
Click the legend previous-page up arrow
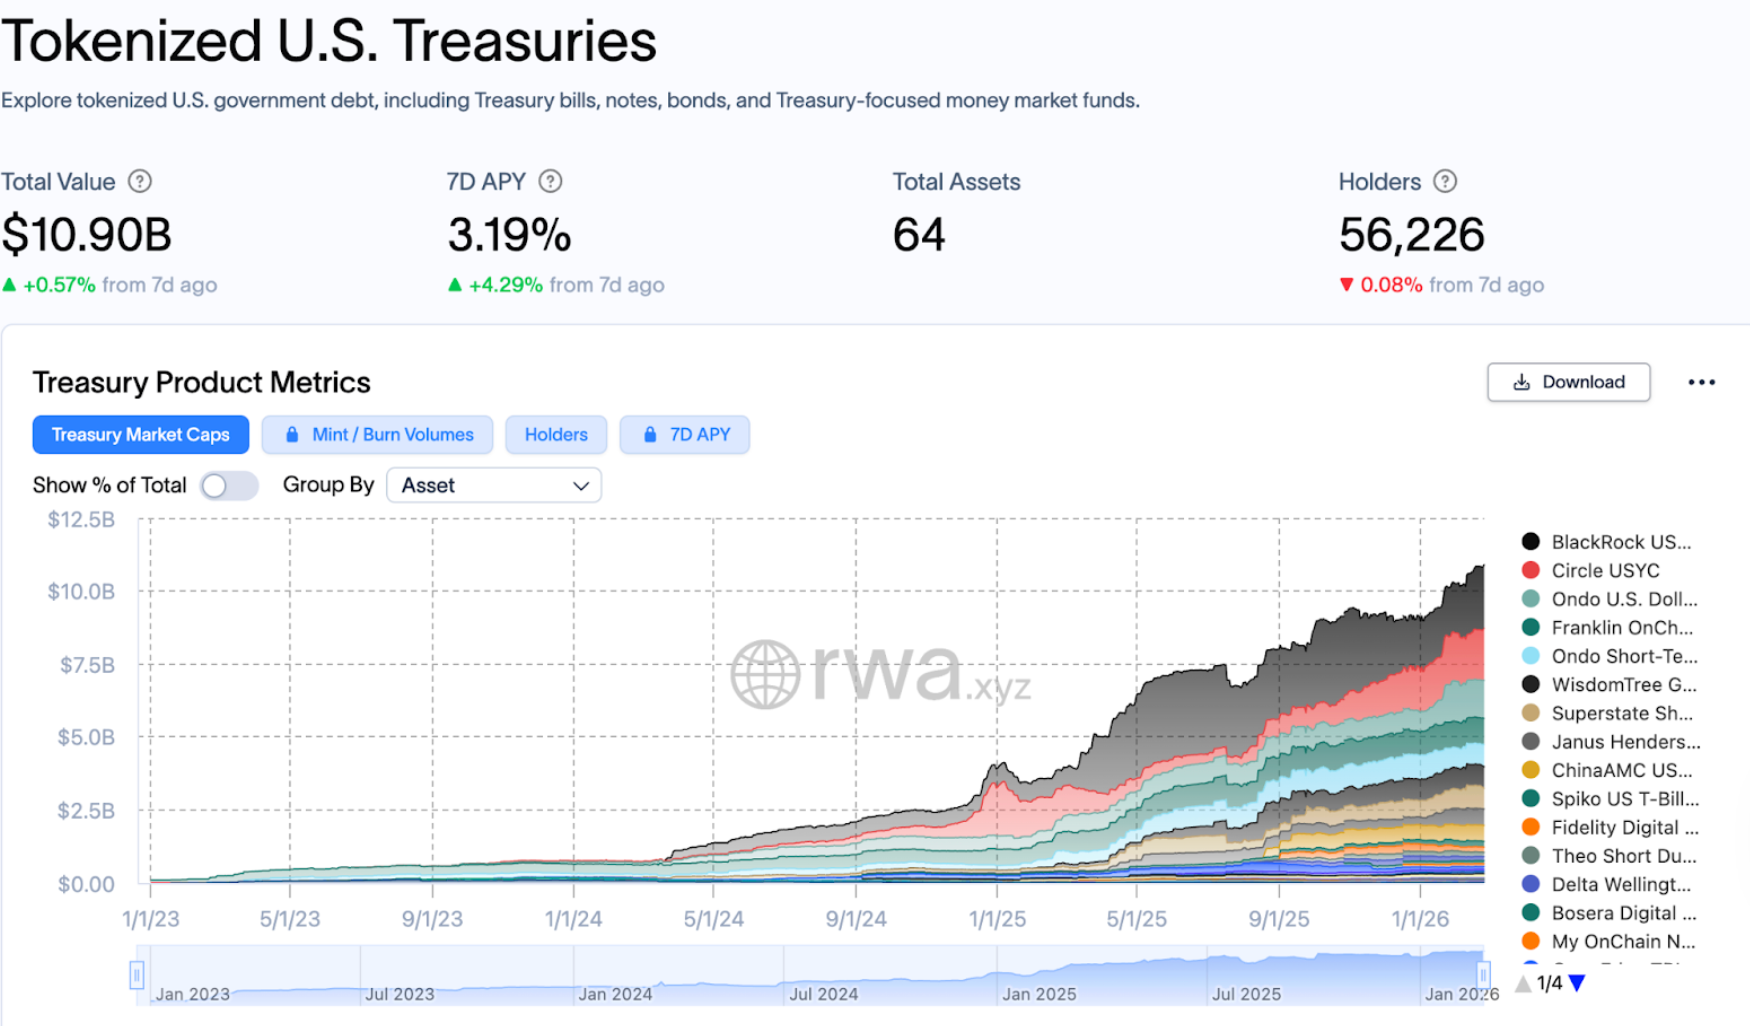point(1524,983)
